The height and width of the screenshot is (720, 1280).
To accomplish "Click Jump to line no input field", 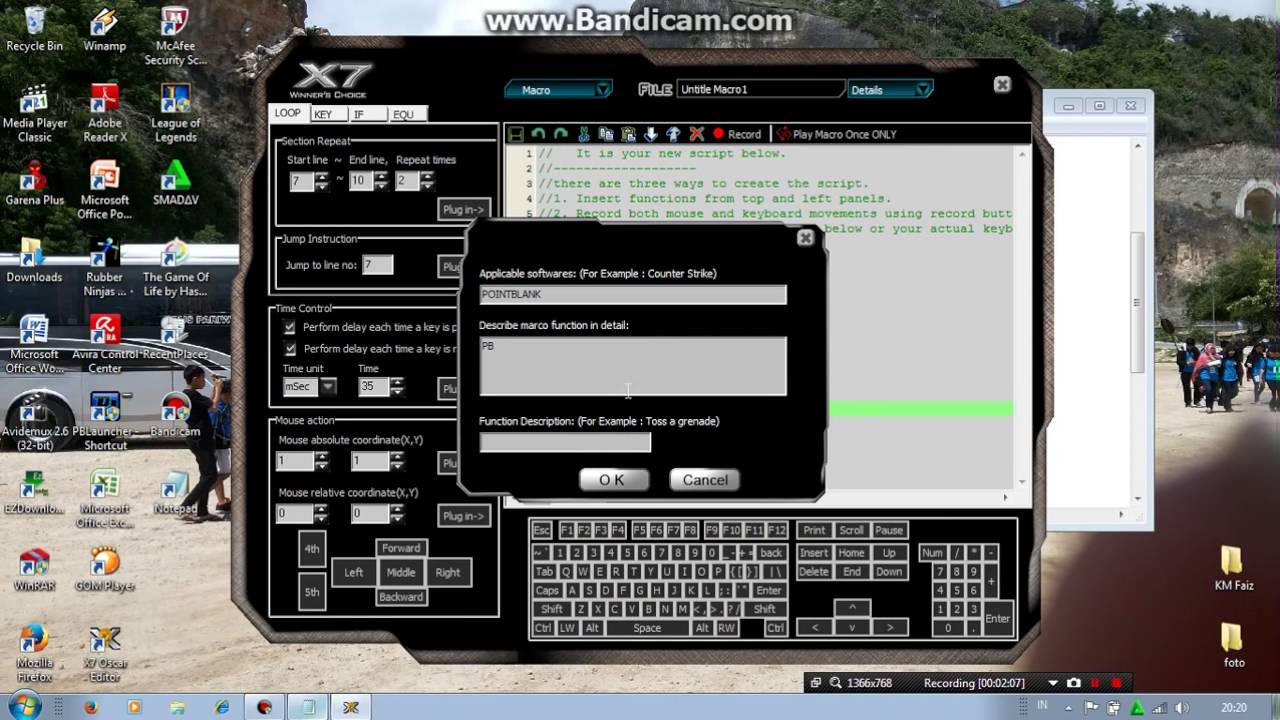I will coord(377,265).
